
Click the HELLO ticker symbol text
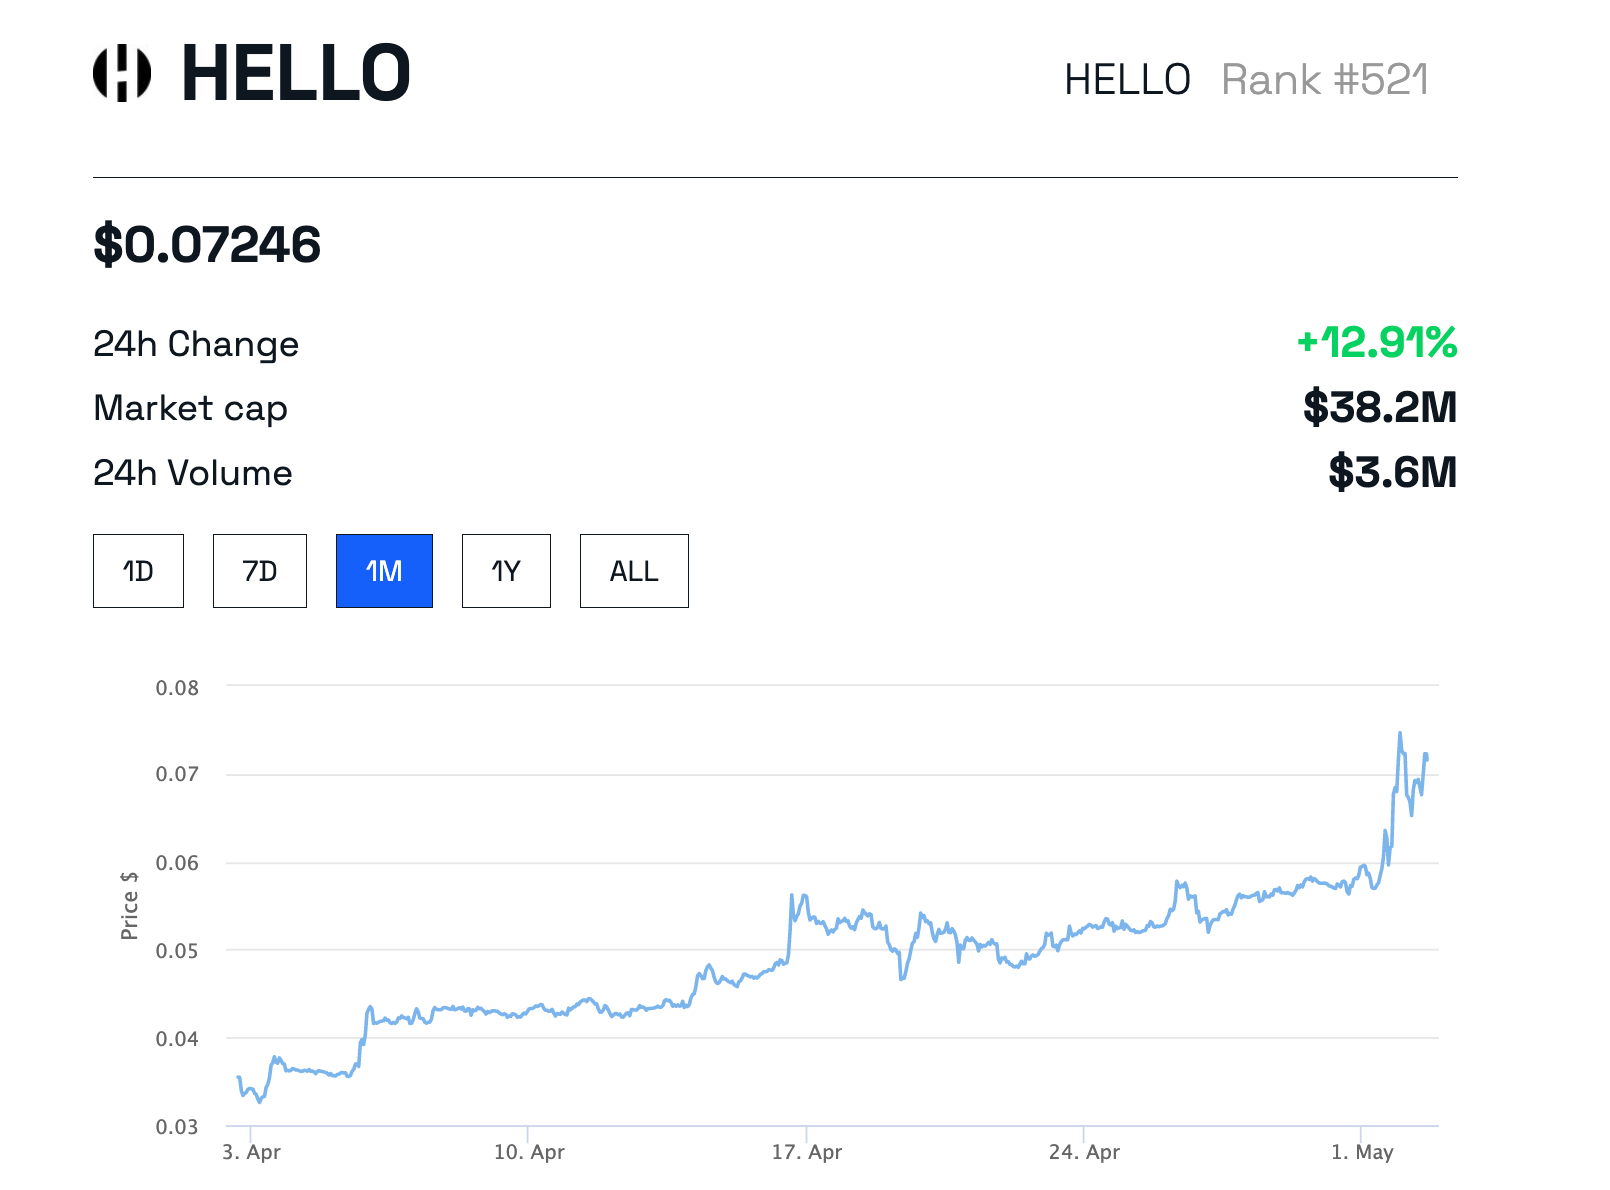coord(1127,80)
